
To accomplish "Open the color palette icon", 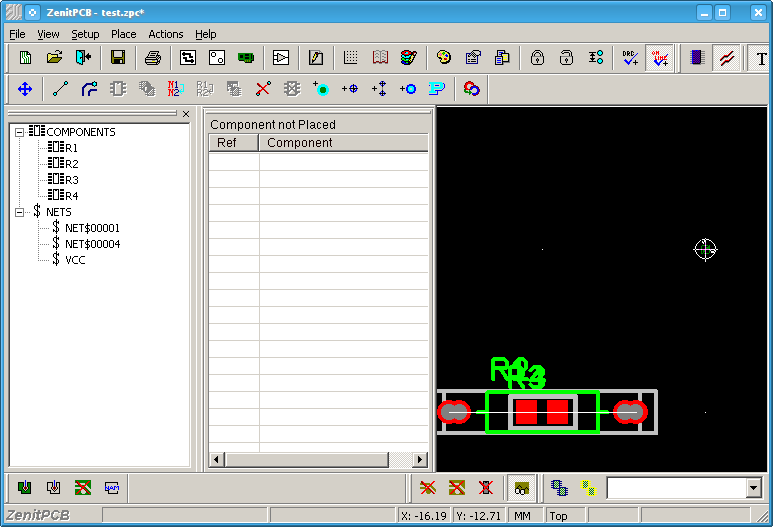I will click(x=444, y=58).
